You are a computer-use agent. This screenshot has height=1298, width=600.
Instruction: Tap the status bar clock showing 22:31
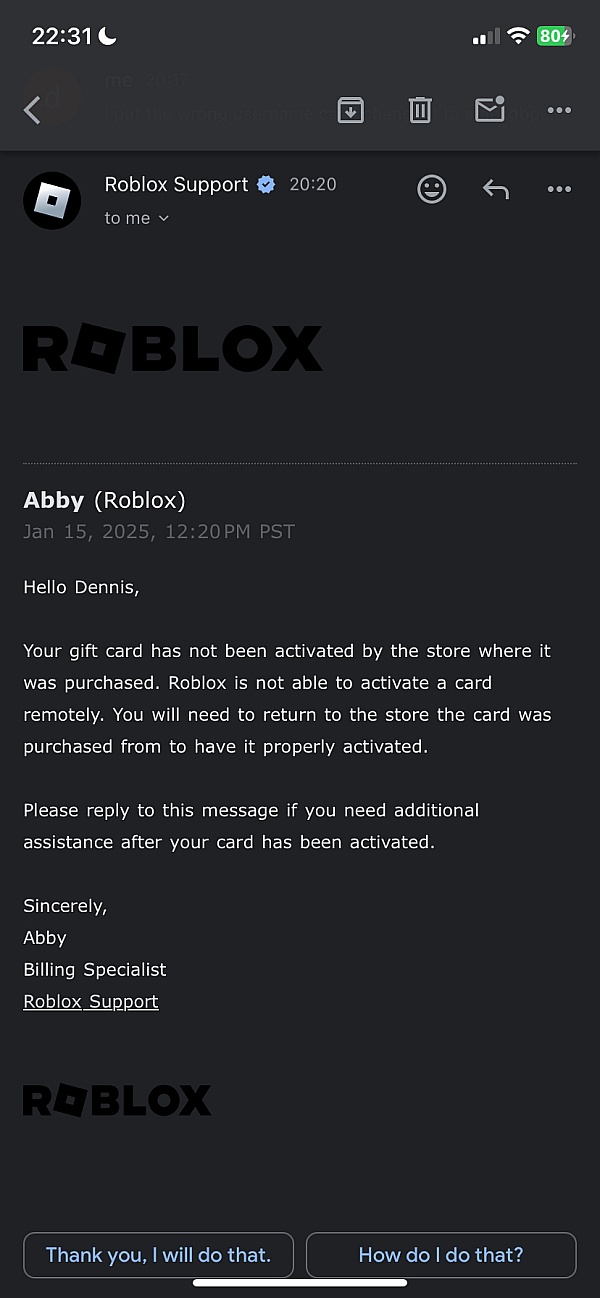coord(62,36)
